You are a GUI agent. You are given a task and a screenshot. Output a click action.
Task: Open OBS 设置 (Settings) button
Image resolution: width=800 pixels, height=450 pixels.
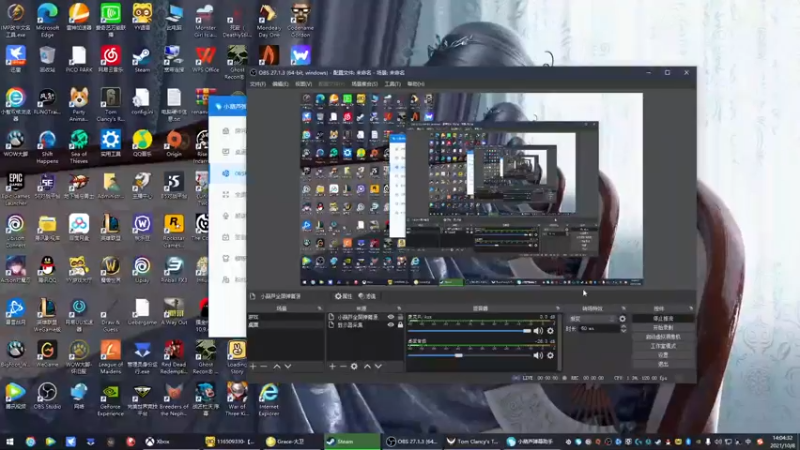coord(663,355)
